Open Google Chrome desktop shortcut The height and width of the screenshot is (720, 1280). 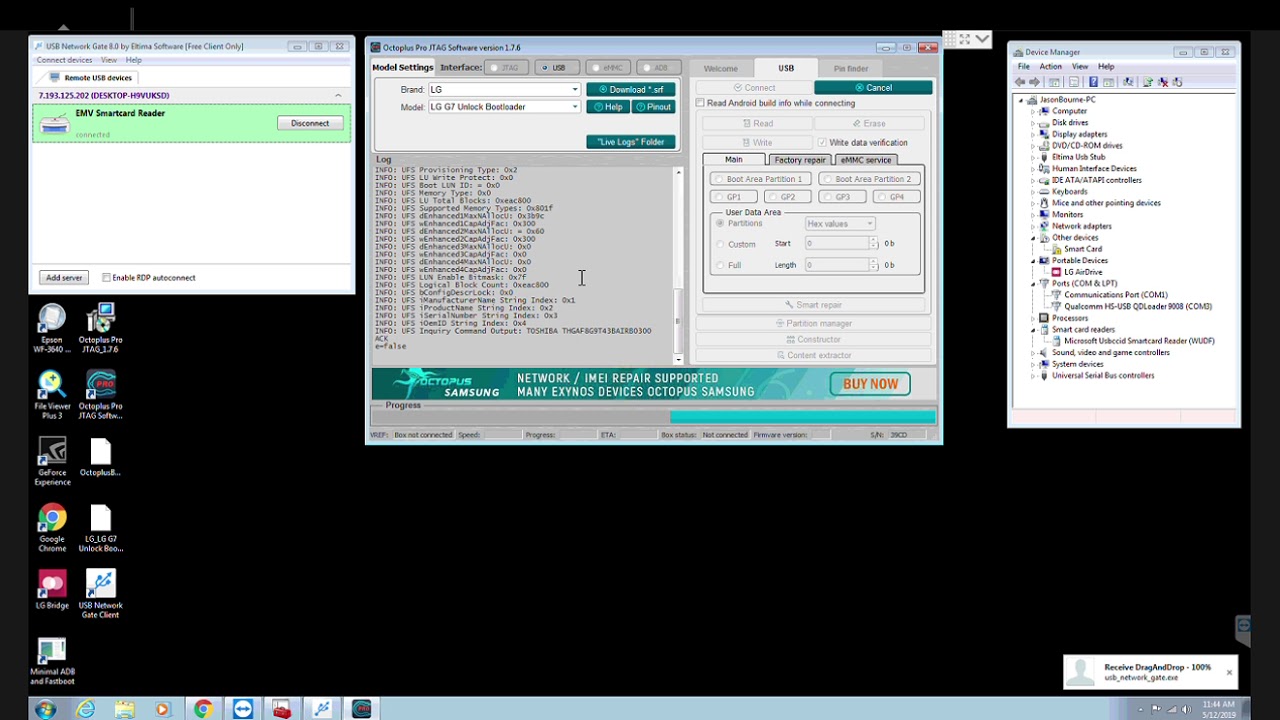(52, 528)
